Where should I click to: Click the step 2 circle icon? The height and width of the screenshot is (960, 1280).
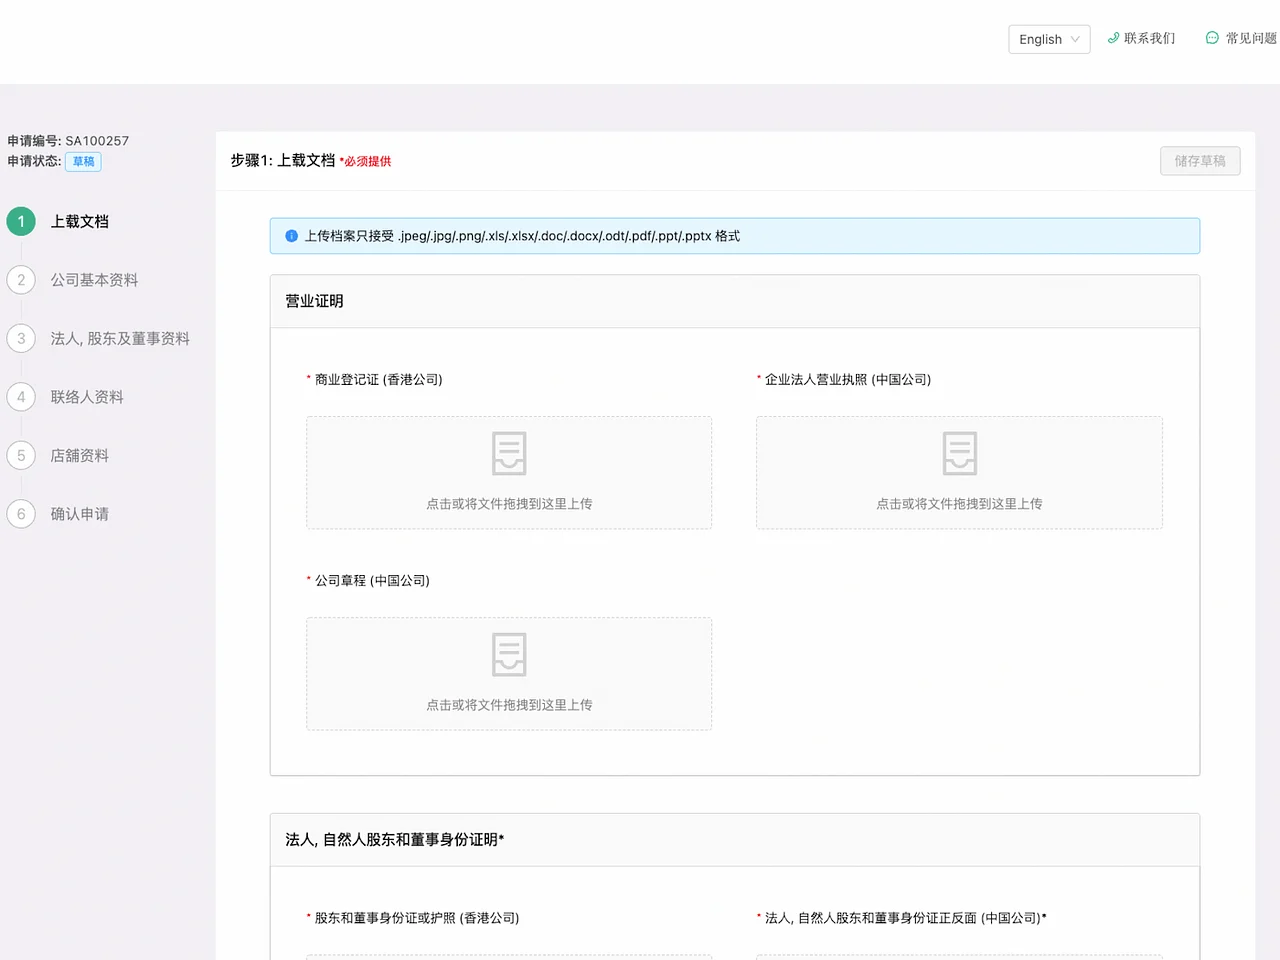click(21, 280)
